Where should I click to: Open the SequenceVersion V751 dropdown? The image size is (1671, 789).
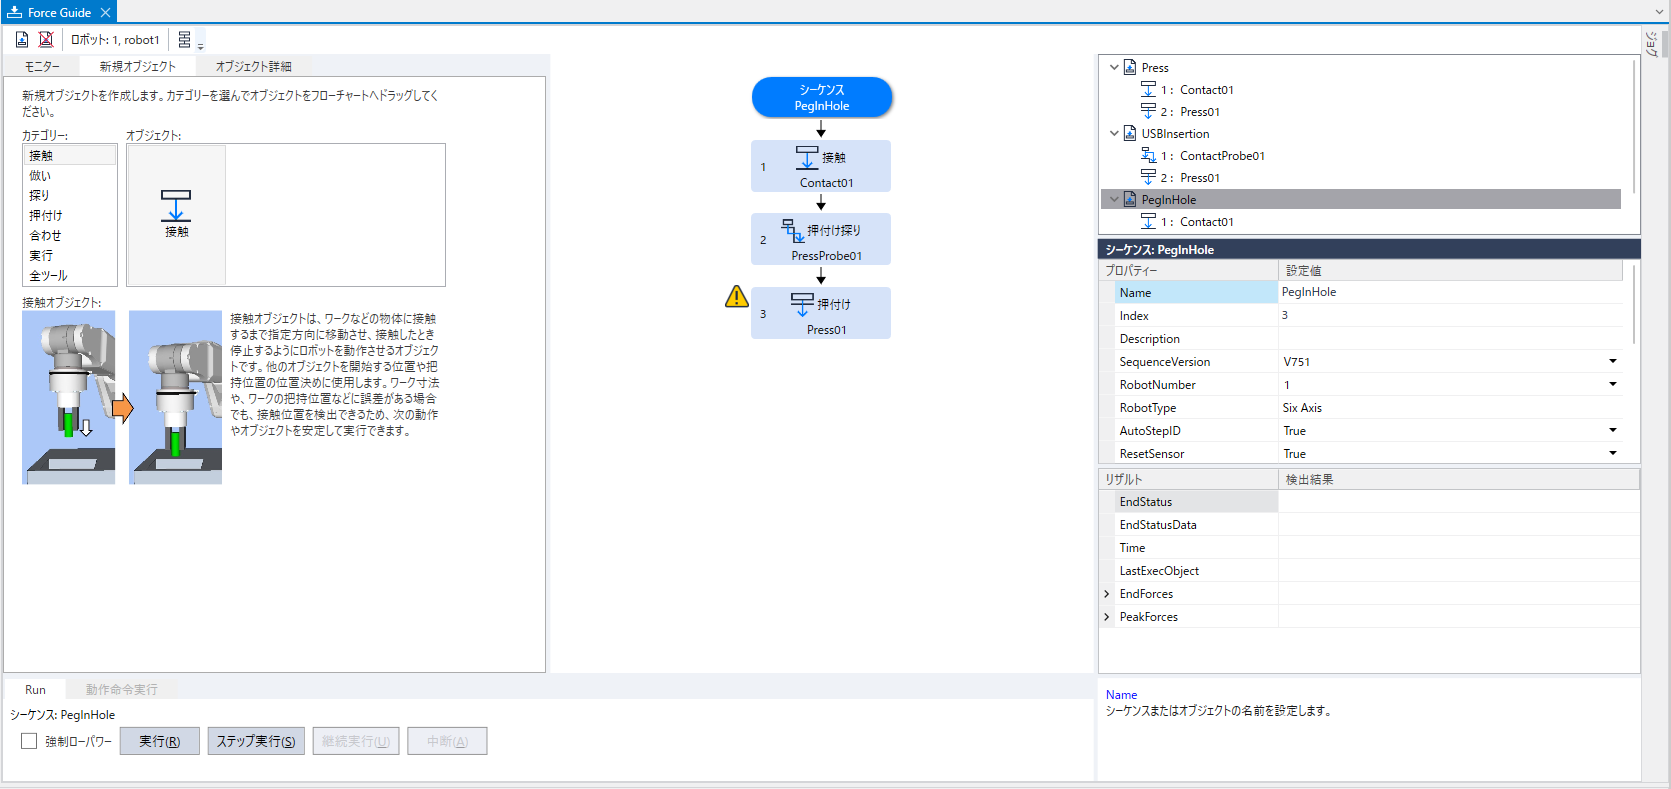[x=1612, y=361]
